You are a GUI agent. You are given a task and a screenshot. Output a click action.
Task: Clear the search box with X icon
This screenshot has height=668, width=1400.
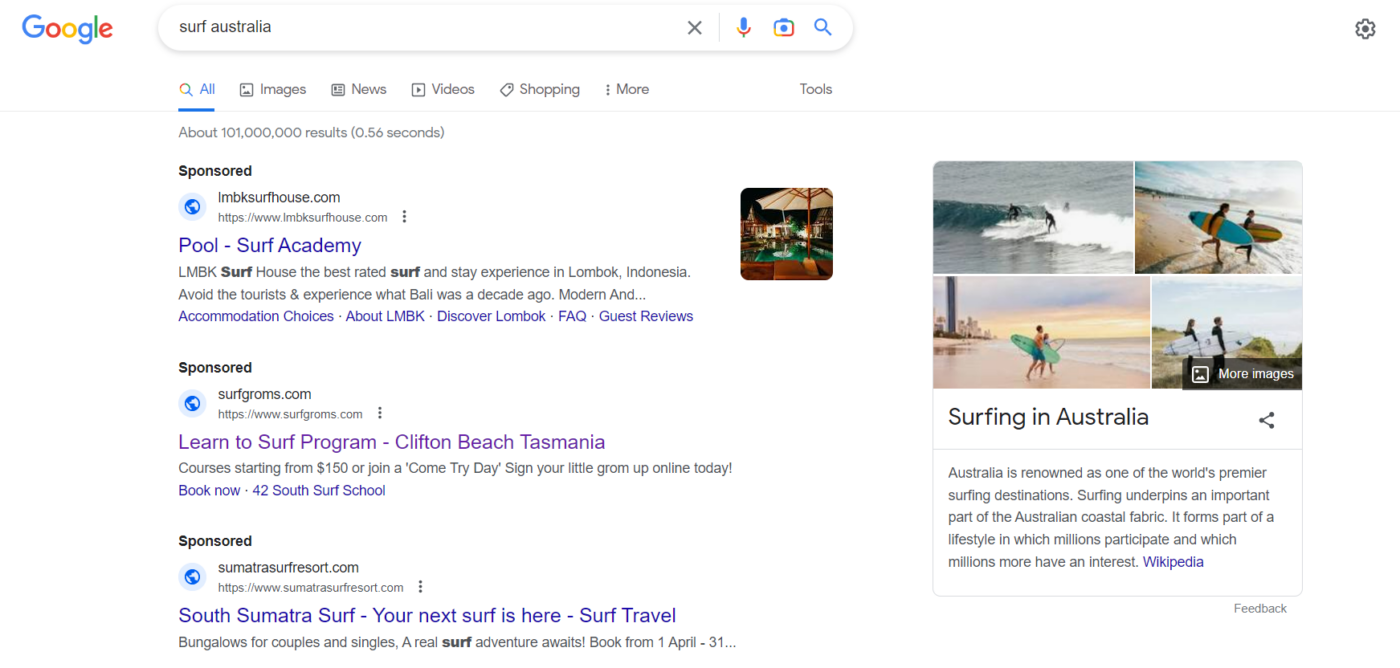click(694, 28)
